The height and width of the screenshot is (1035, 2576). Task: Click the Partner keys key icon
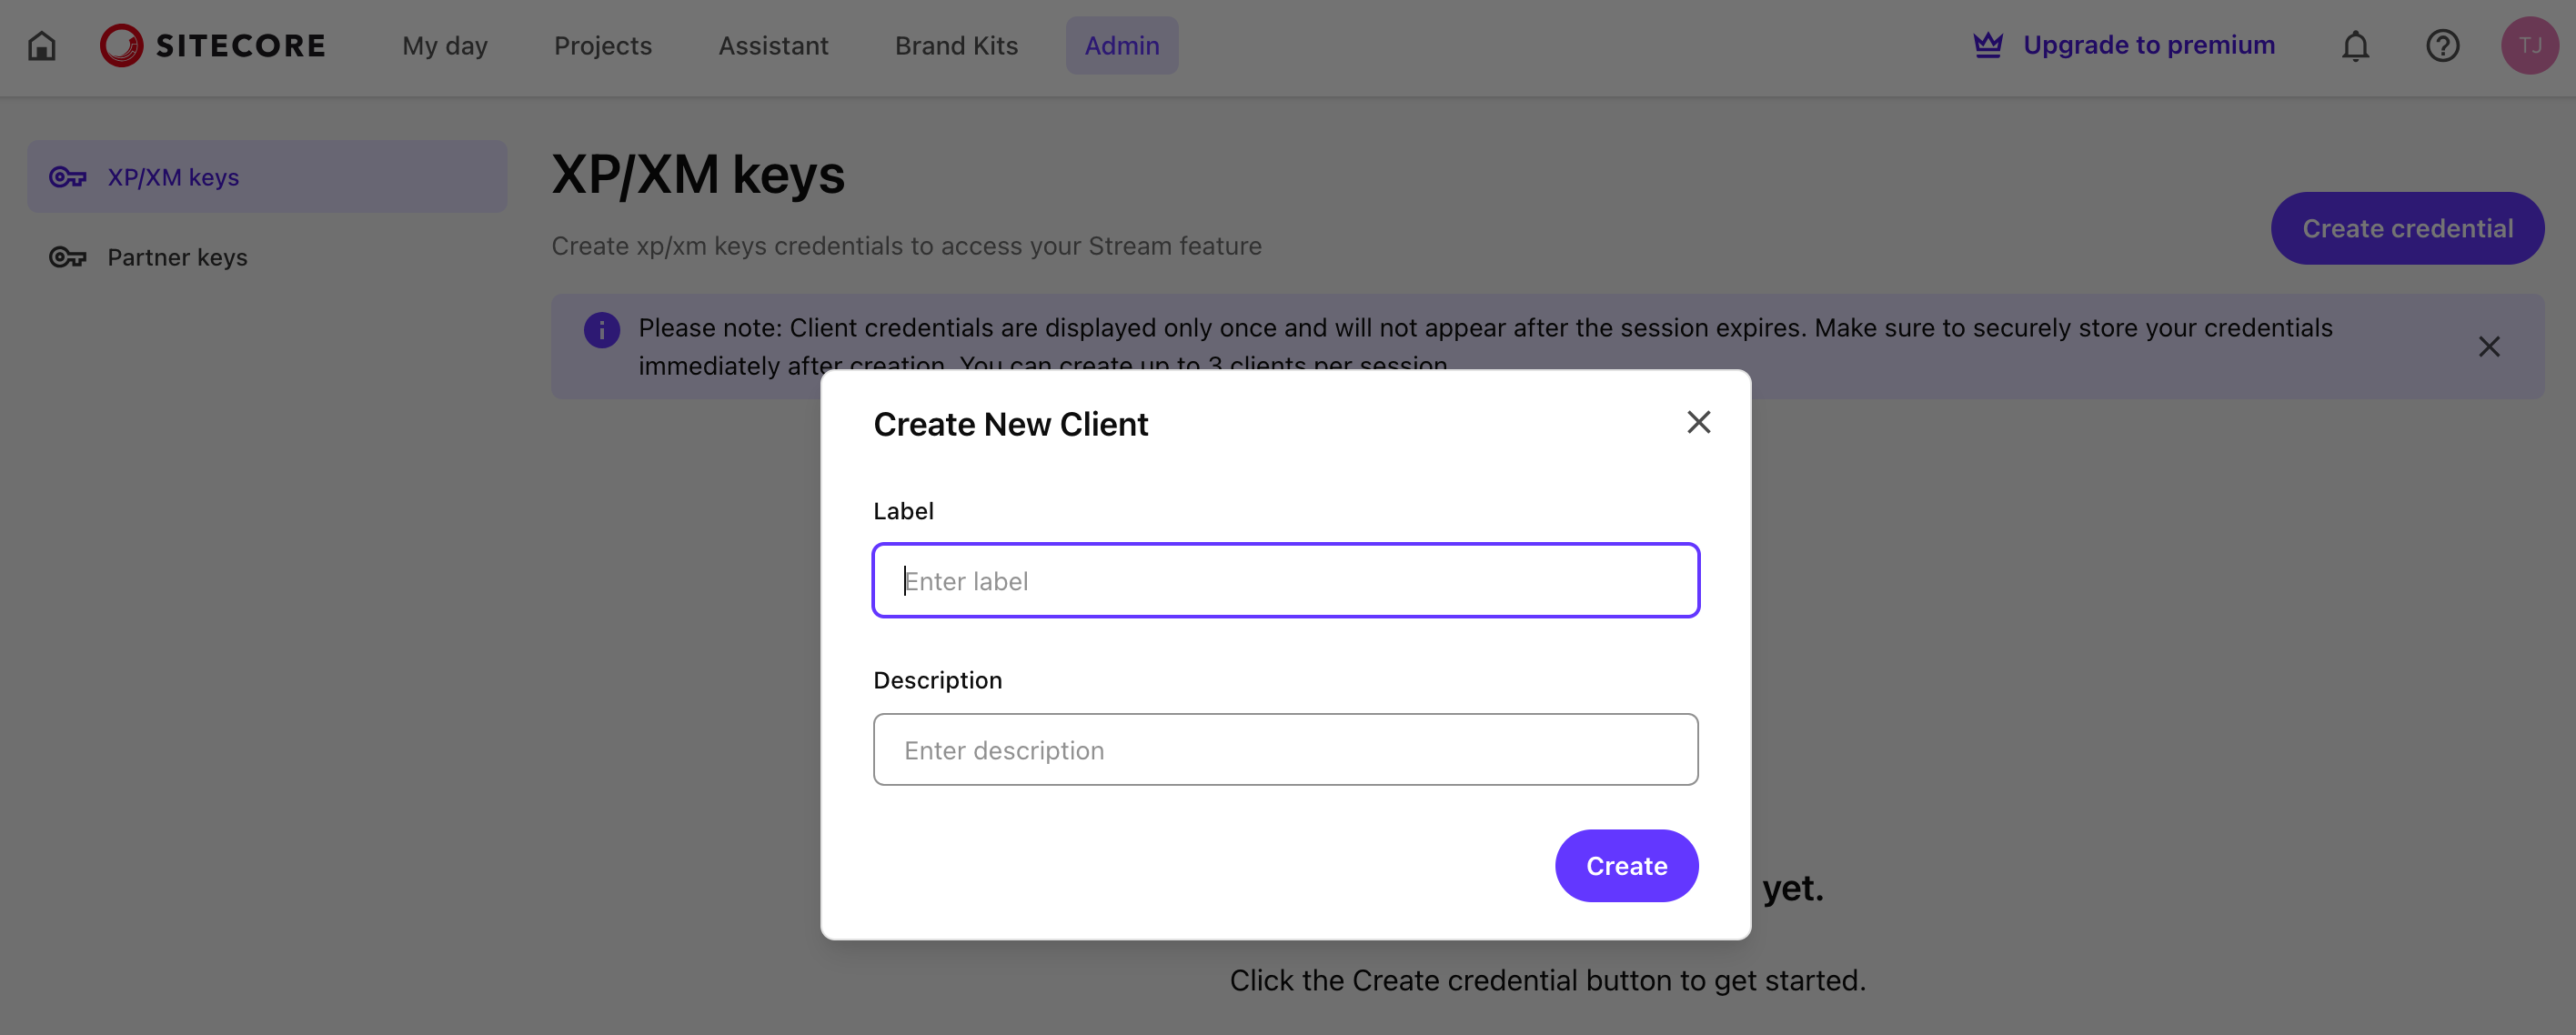point(67,257)
